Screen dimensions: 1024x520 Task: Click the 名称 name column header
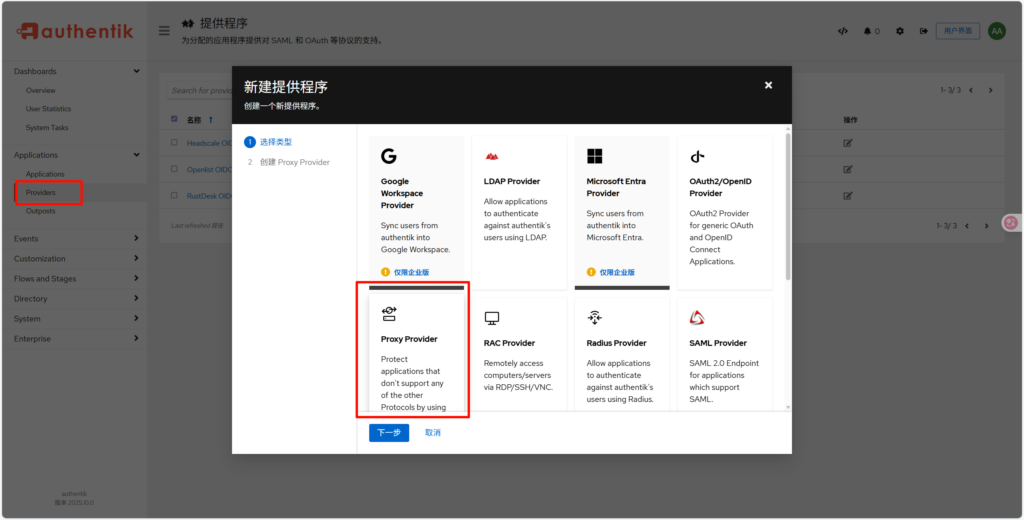[x=194, y=120]
